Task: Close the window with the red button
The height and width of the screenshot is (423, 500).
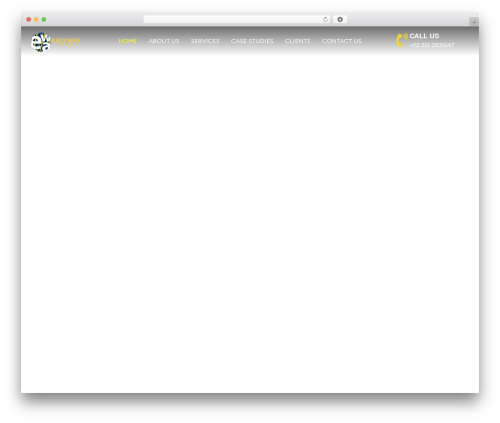Action: click(29, 19)
